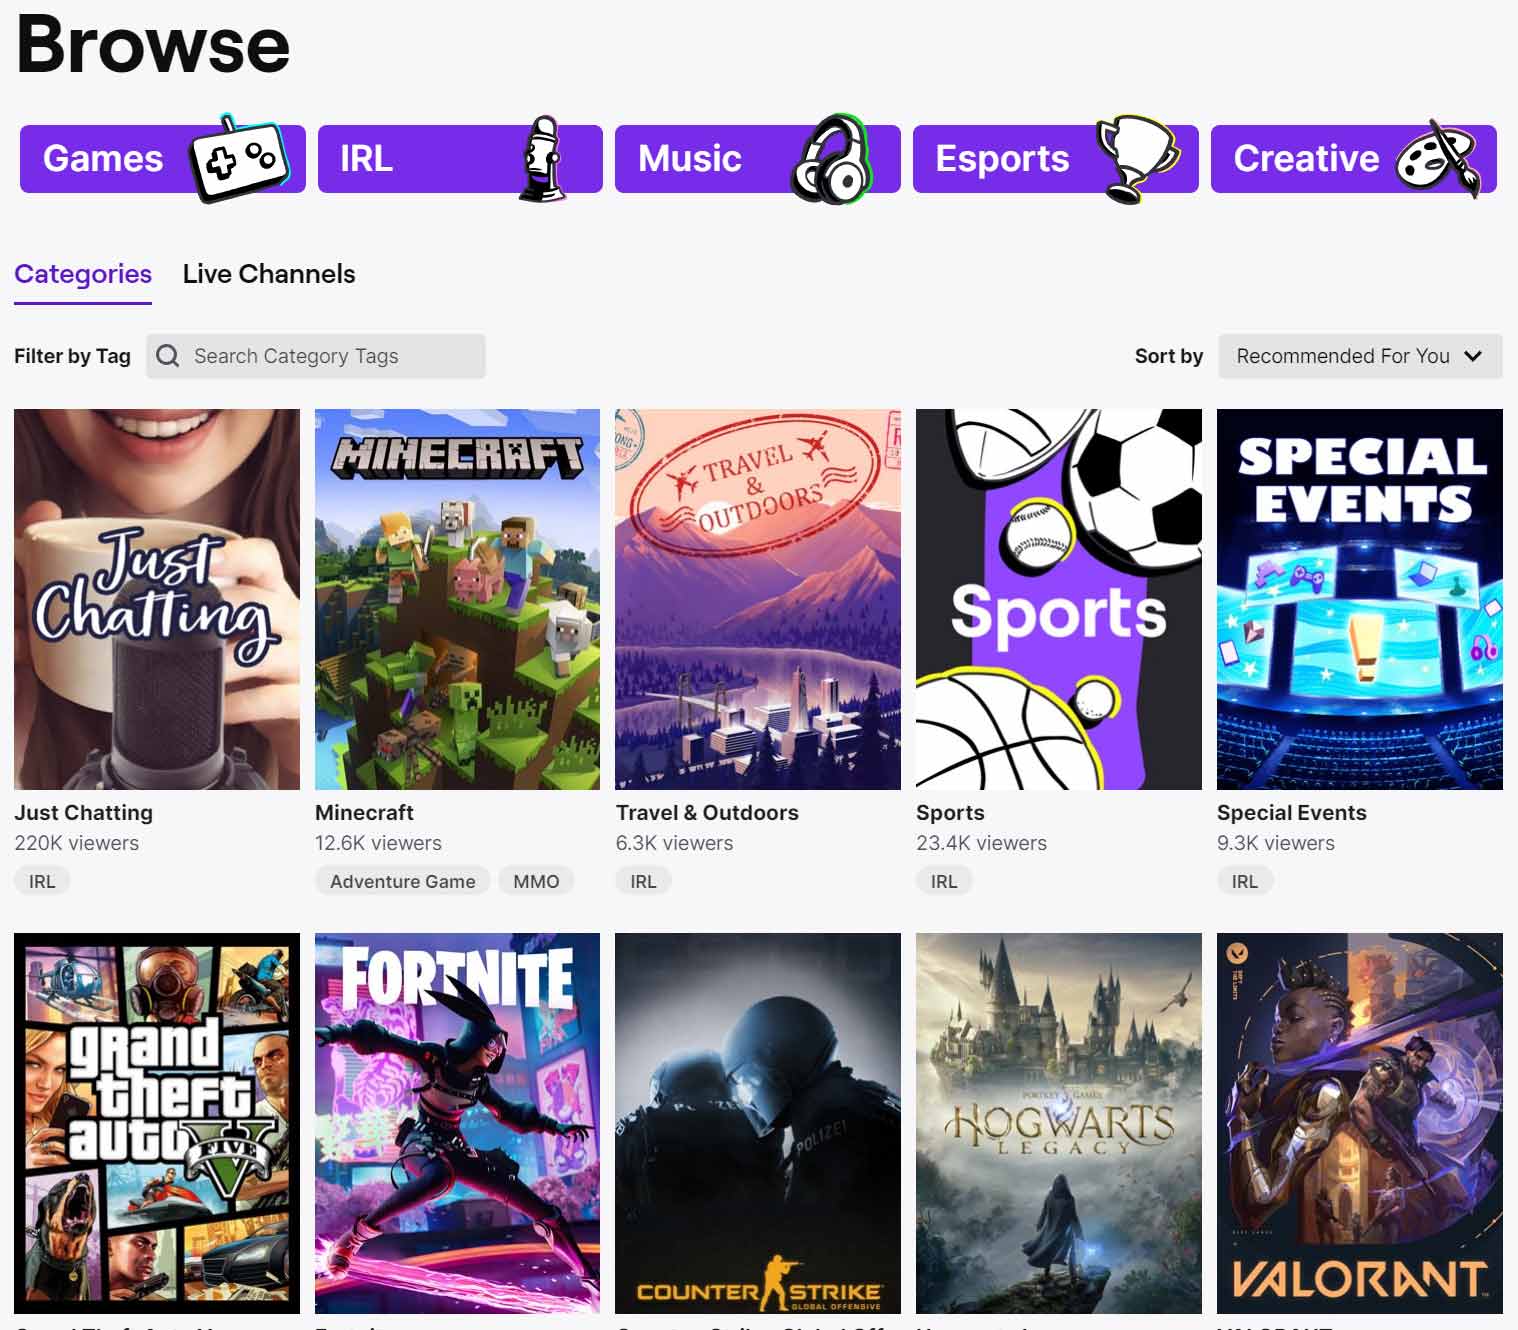Expand the Recommended For You sort dropdown
1518x1330 pixels.
tap(1360, 356)
